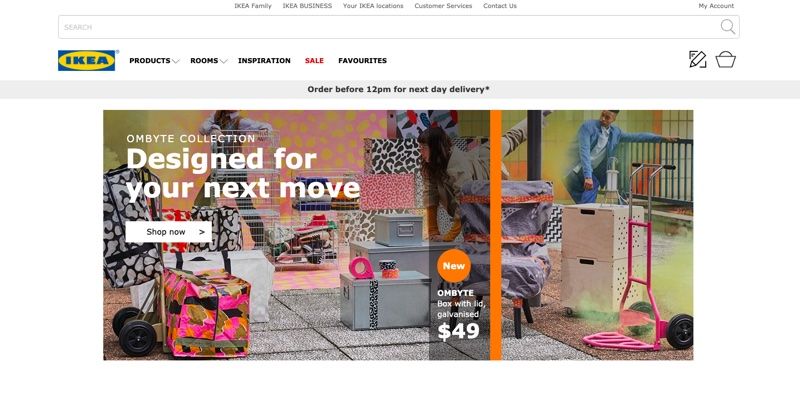
Task: Open the Inspiration menu item
Action: tap(264, 61)
